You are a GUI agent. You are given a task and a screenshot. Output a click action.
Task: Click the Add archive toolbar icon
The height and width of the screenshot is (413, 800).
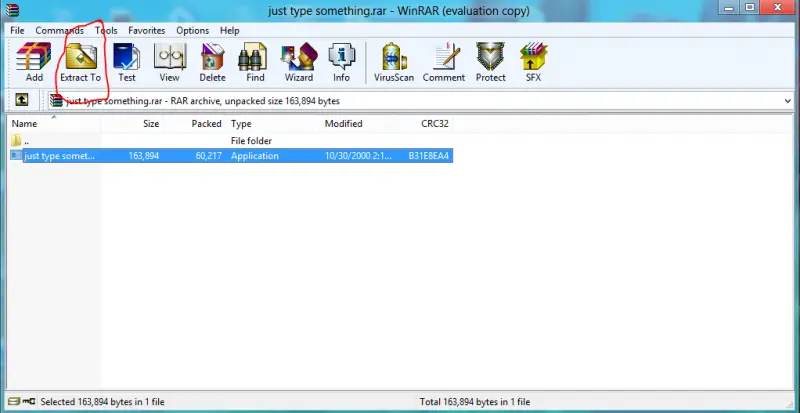pos(34,62)
